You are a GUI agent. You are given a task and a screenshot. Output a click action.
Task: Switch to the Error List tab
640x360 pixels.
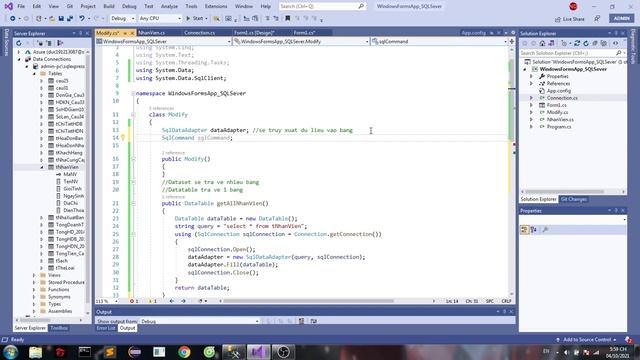tap(106, 328)
